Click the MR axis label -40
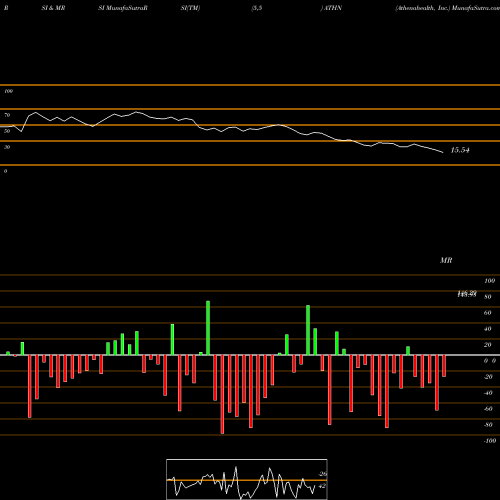The width and height of the screenshot is (500, 500). (x=488, y=393)
